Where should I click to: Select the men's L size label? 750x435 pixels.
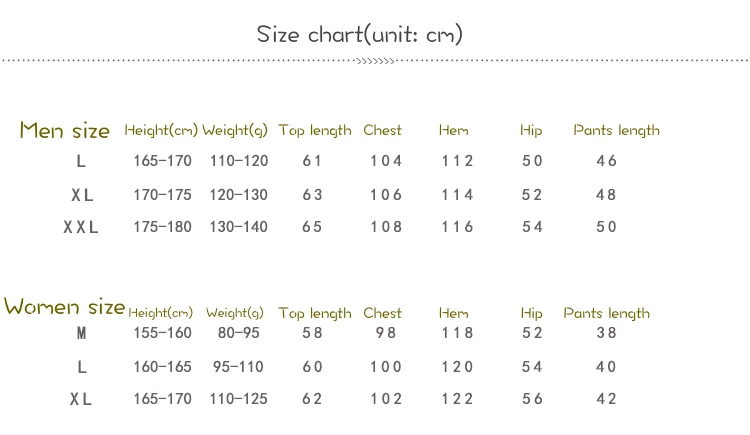[81, 161]
